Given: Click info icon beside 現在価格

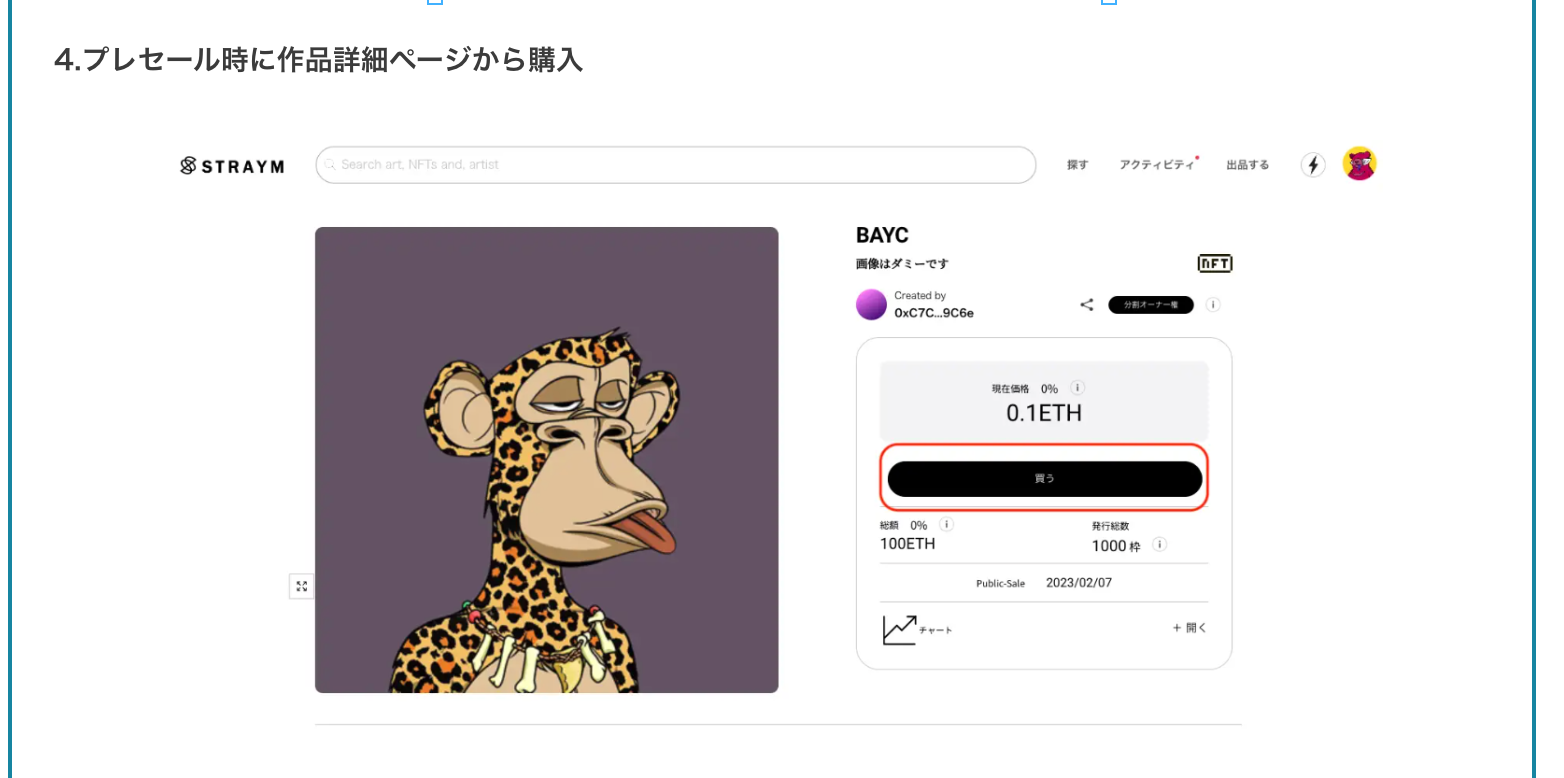Looking at the screenshot, I should [x=1077, y=388].
